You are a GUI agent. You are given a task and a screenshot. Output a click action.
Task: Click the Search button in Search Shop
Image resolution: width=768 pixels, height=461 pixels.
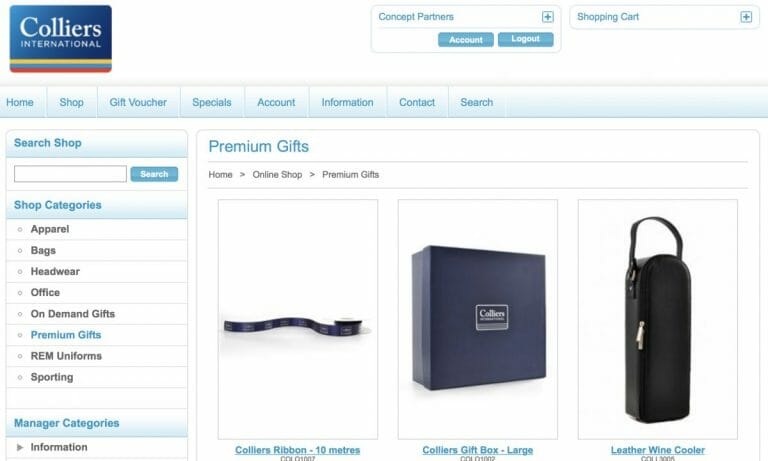[x=154, y=174]
